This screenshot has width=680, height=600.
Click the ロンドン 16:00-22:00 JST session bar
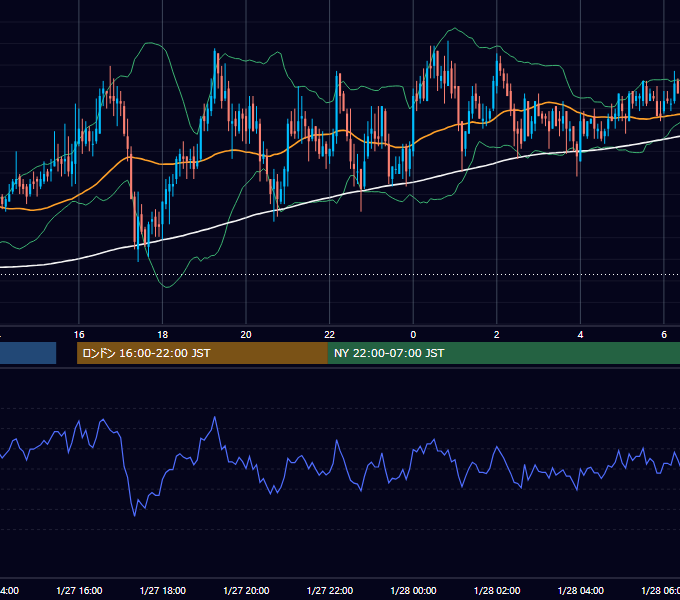coord(202,353)
